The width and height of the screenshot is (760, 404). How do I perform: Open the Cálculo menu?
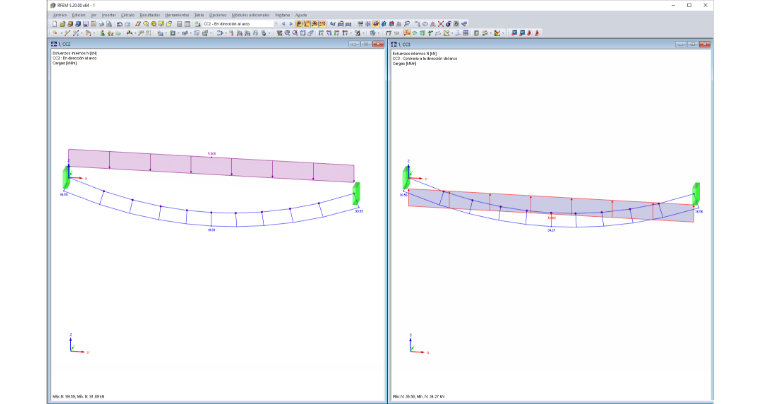[127, 15]
